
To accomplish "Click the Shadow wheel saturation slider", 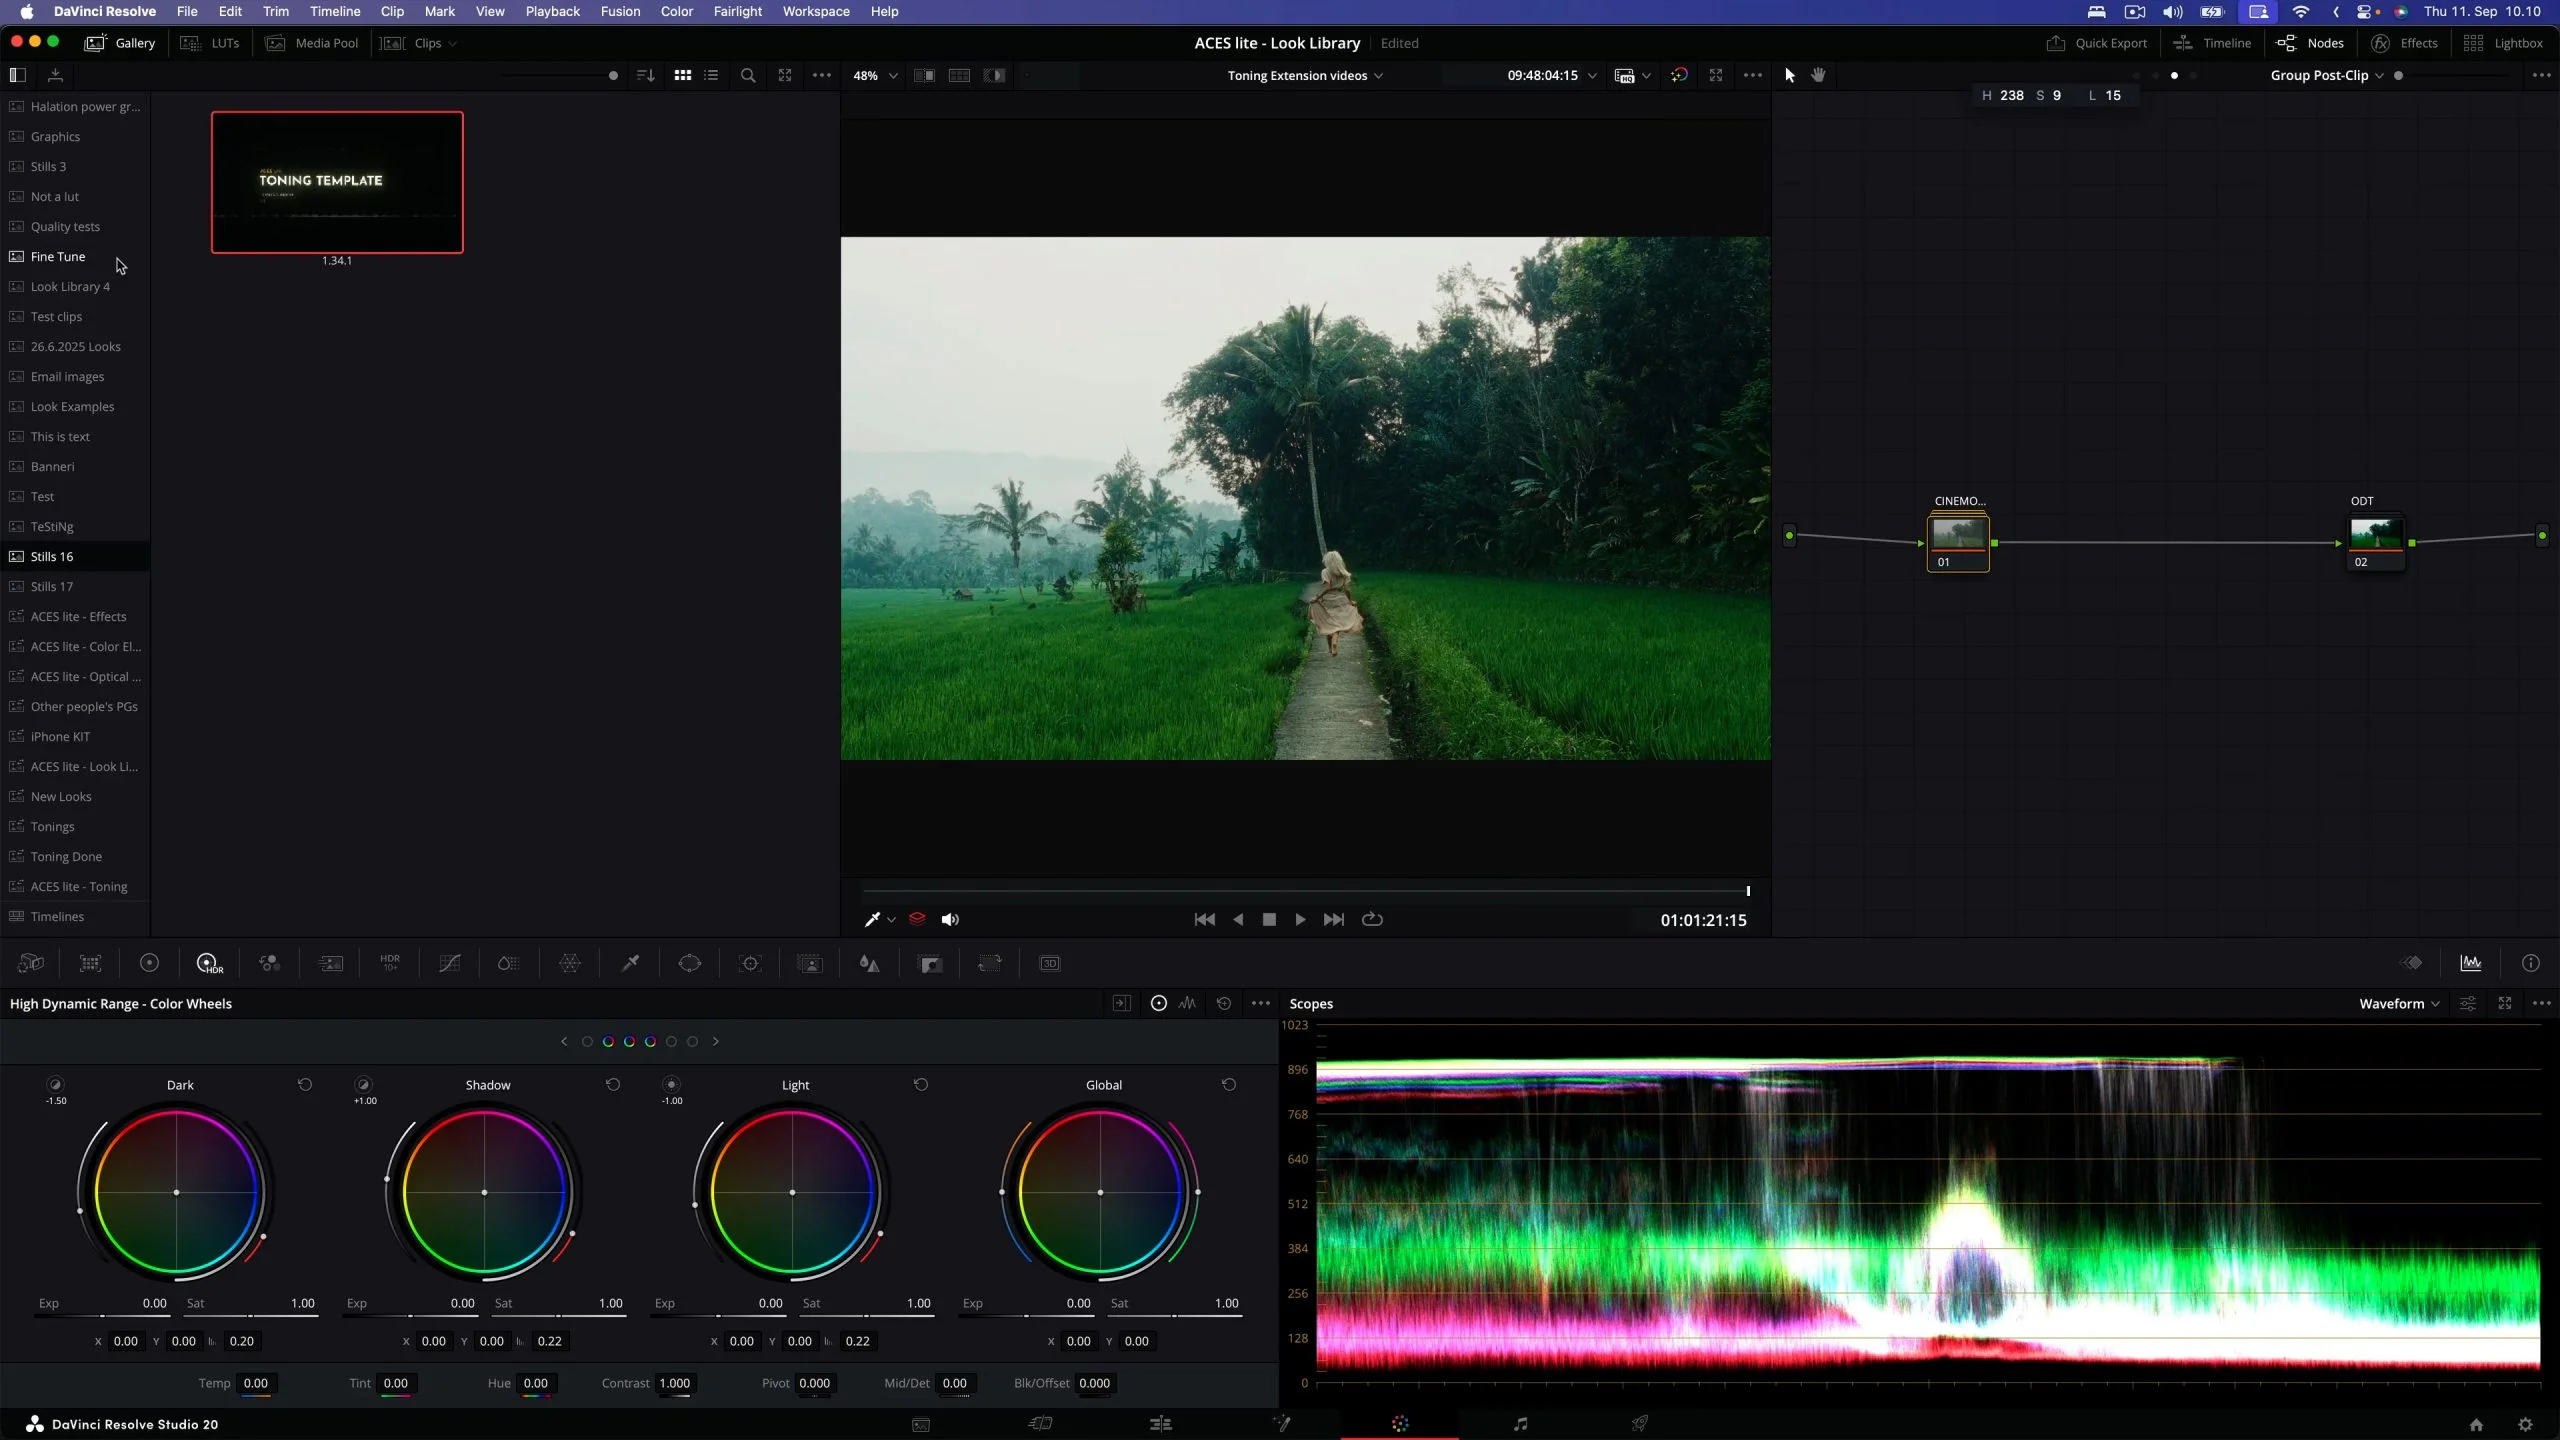I will point(558,1315).
